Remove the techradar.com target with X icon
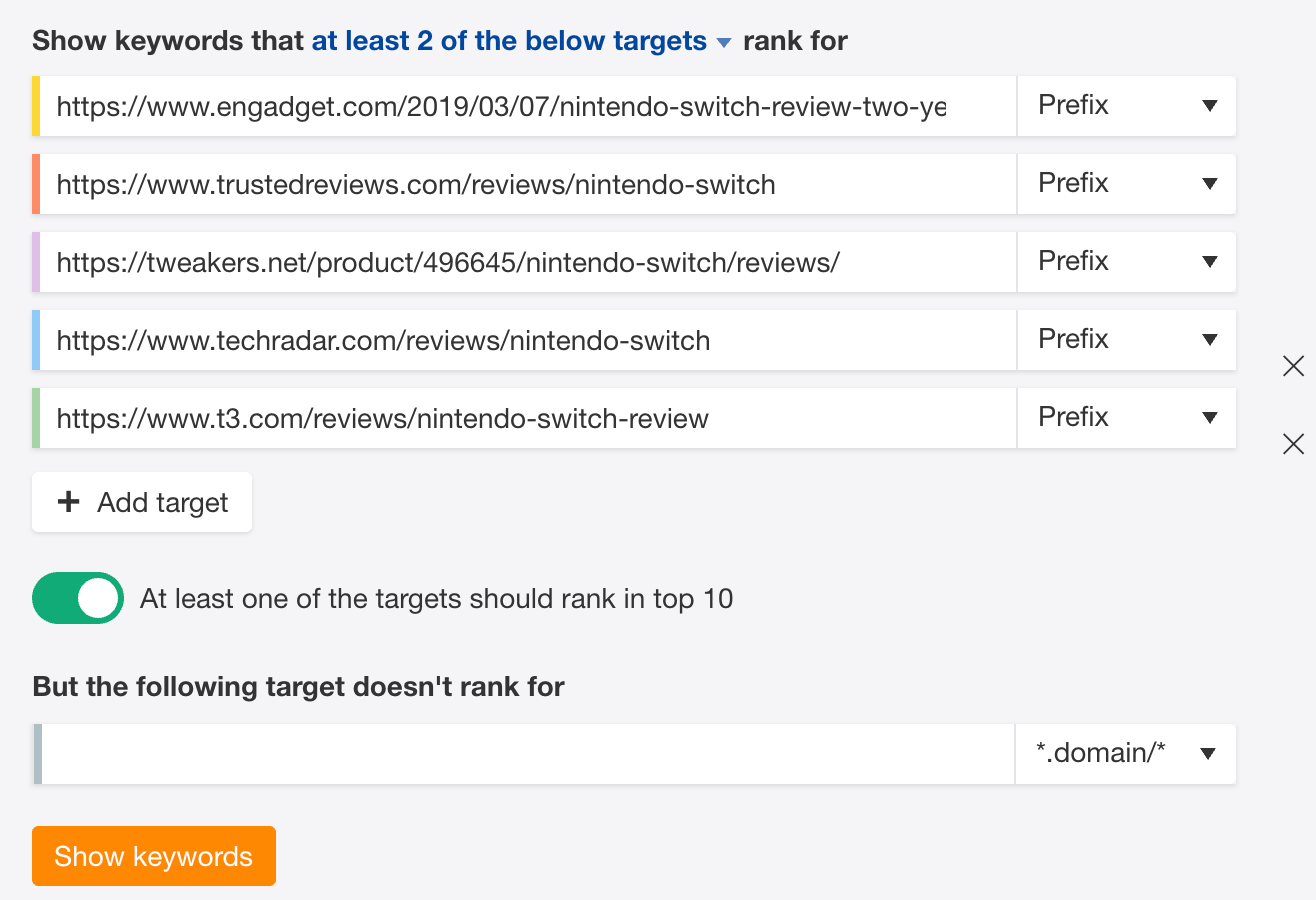 click(x=1293, y=366)
